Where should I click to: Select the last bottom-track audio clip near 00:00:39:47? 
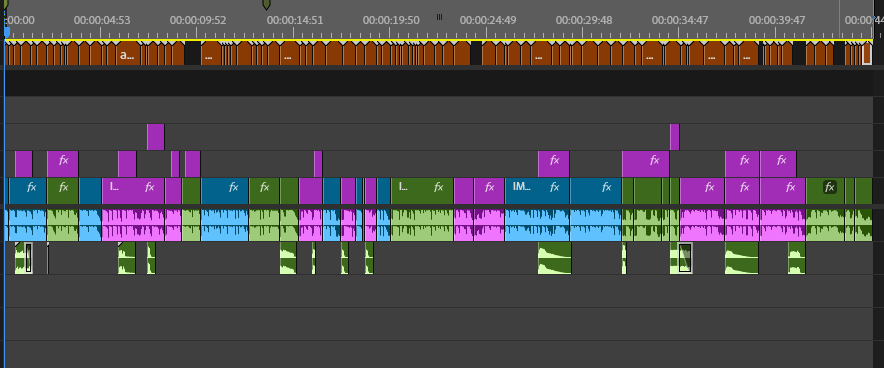coord(797,258)
